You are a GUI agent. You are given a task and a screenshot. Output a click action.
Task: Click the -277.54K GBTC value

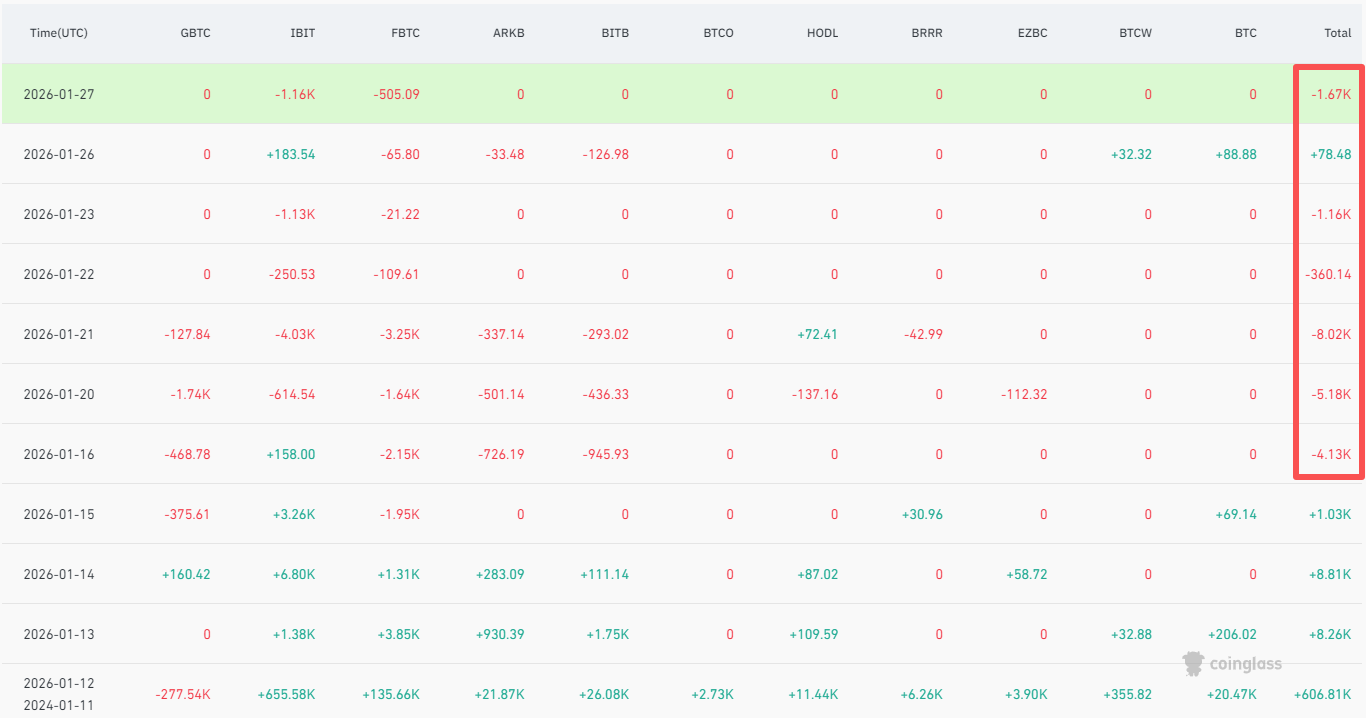coord(183,694)
